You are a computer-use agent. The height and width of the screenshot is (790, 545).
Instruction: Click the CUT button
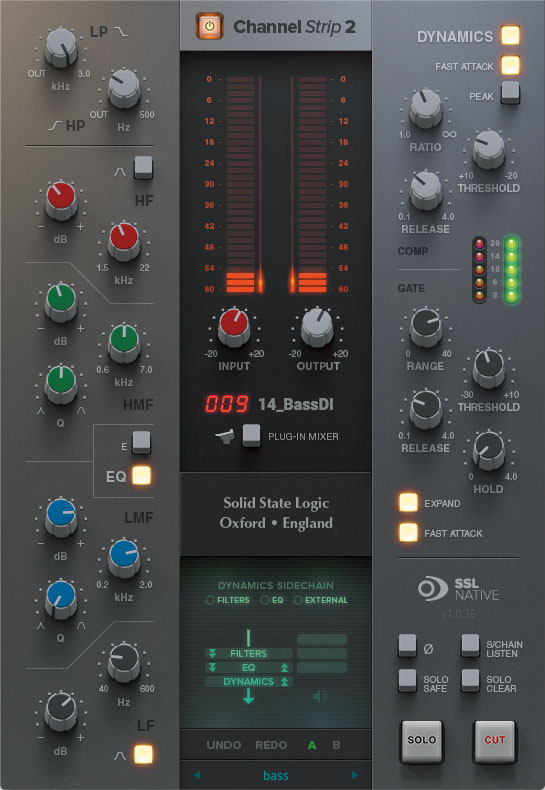pyautogui.click(x=495, y=742)
